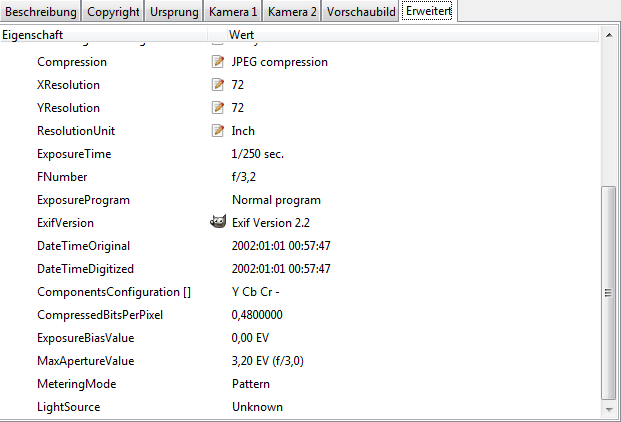The height and width of the screenshot is (422, 621).
Task: Click the value 1/250 sec.
Action: pyautogui.click(x=258, y=154)
